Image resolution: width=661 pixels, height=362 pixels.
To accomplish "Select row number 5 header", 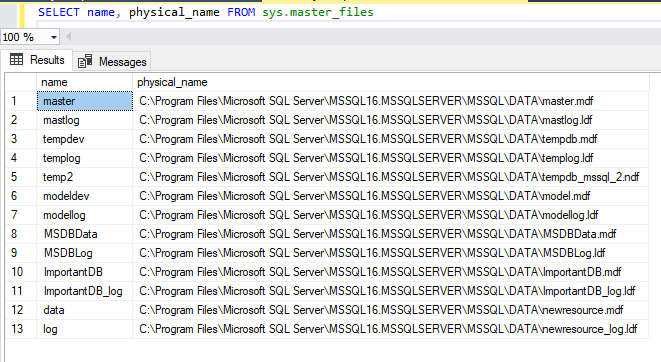I will [x=21, y=177].
